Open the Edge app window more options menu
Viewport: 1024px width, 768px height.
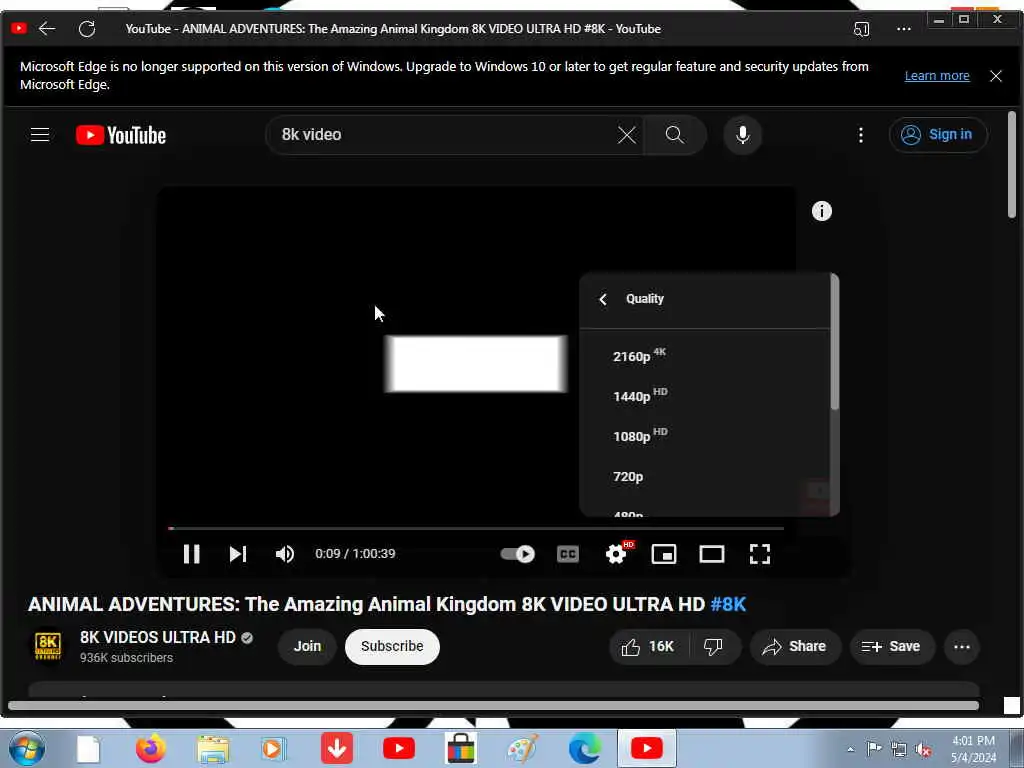point(904,29)
